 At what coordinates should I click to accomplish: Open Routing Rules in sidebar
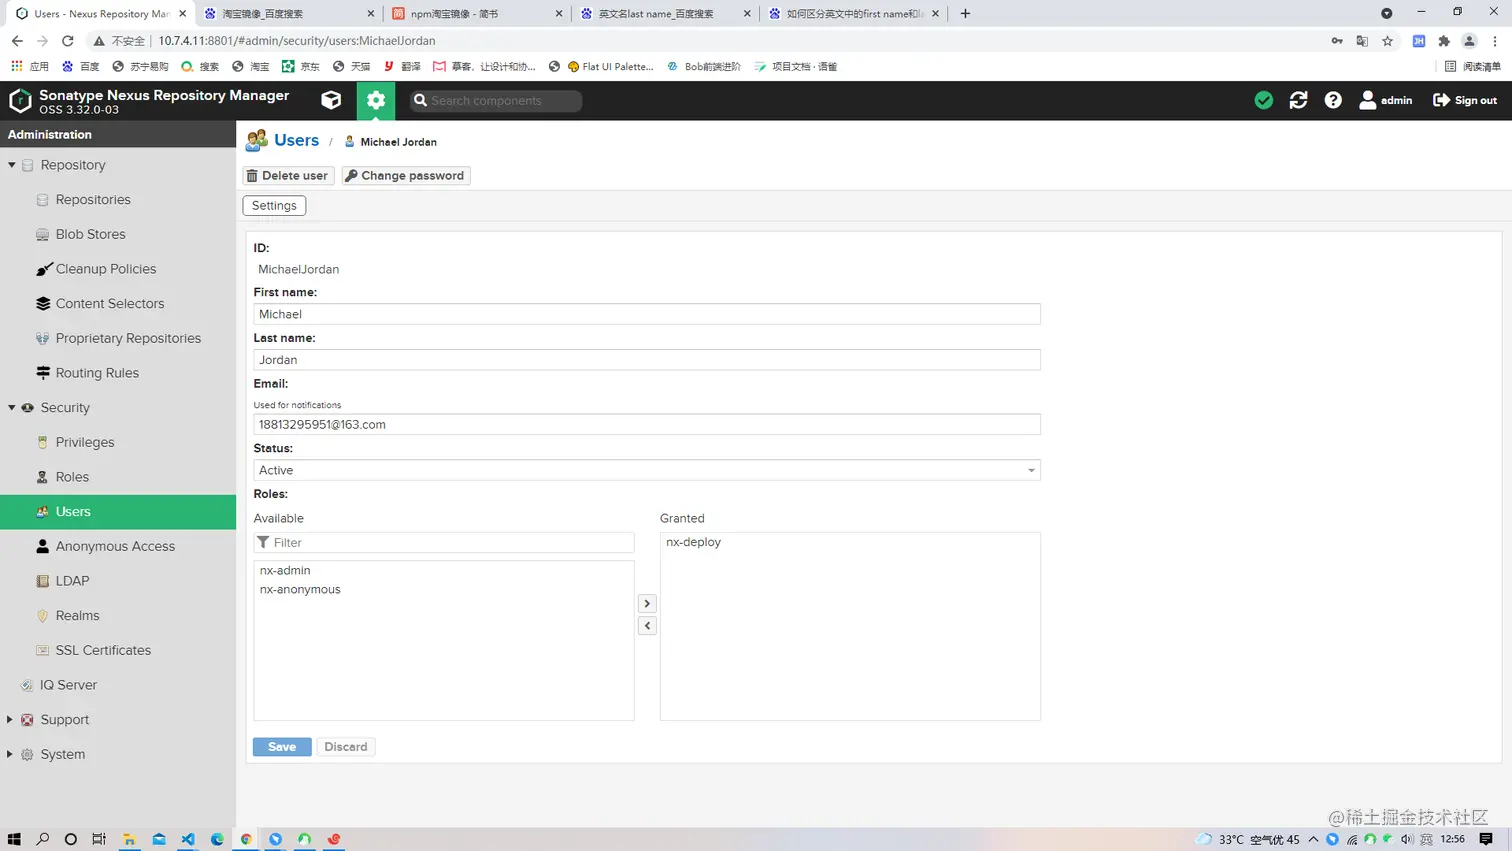coord(97,373)
